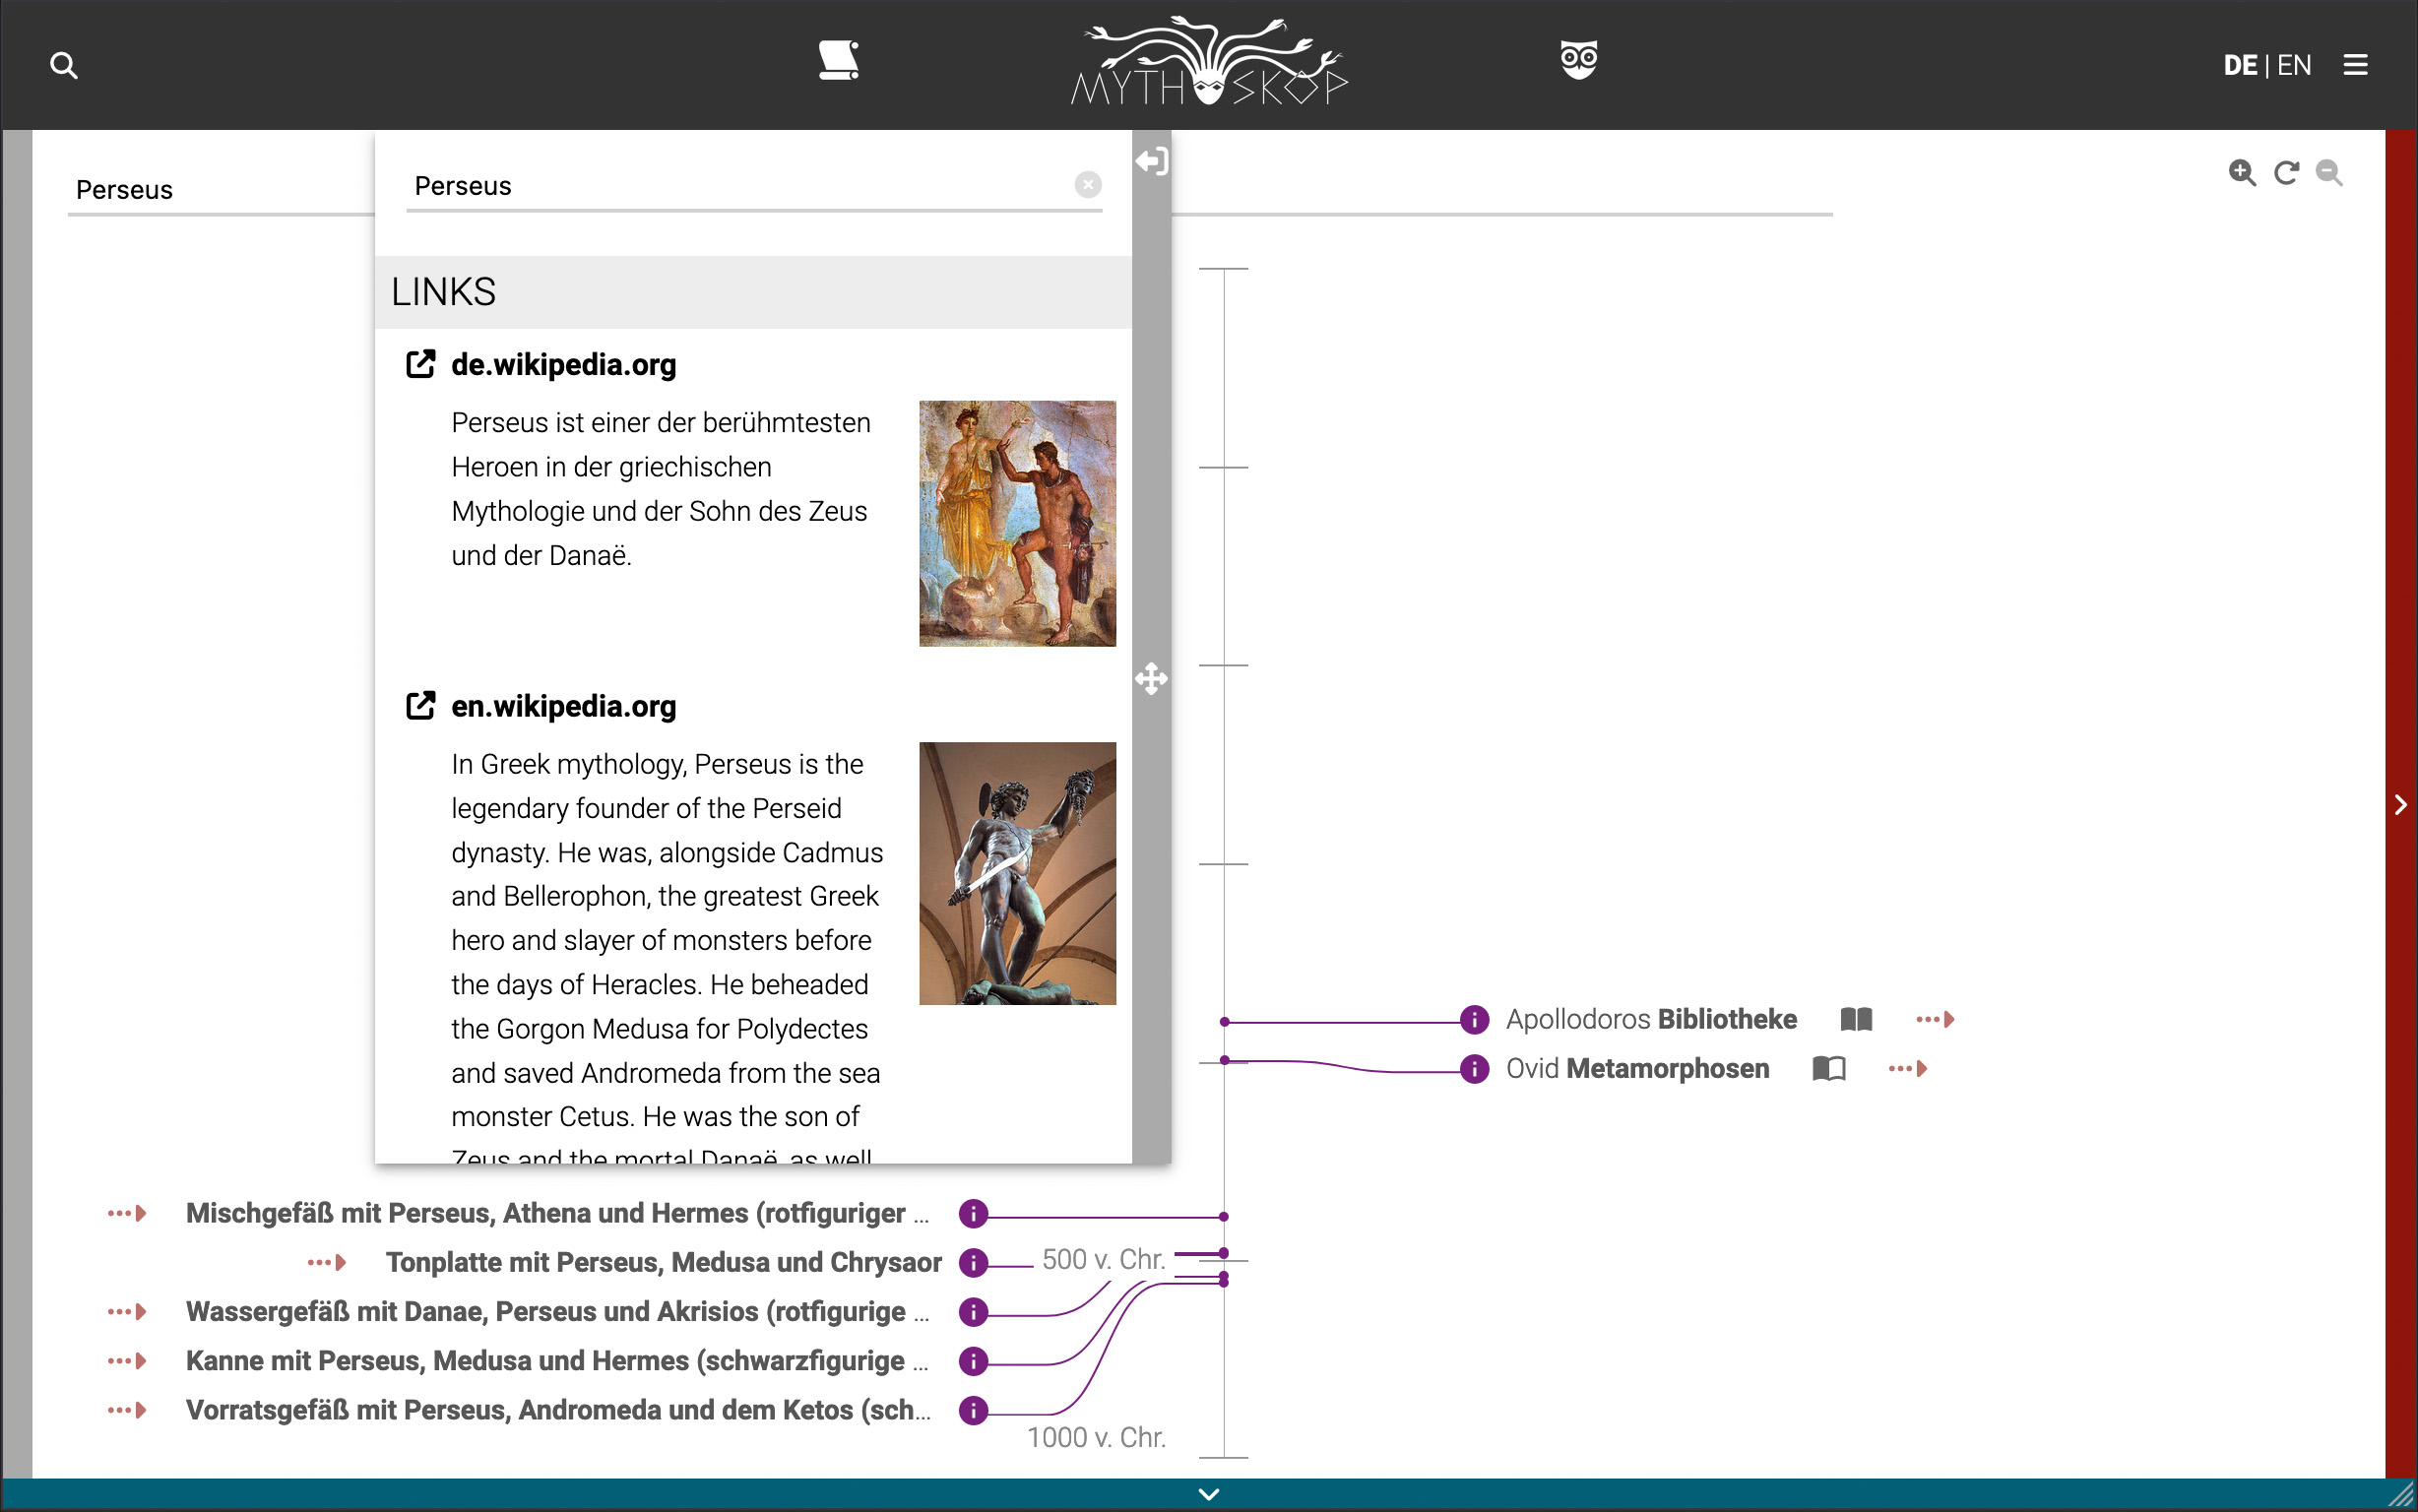Open Kanne mit Perseus, Medusa und Hermes

coord(558,1361)
